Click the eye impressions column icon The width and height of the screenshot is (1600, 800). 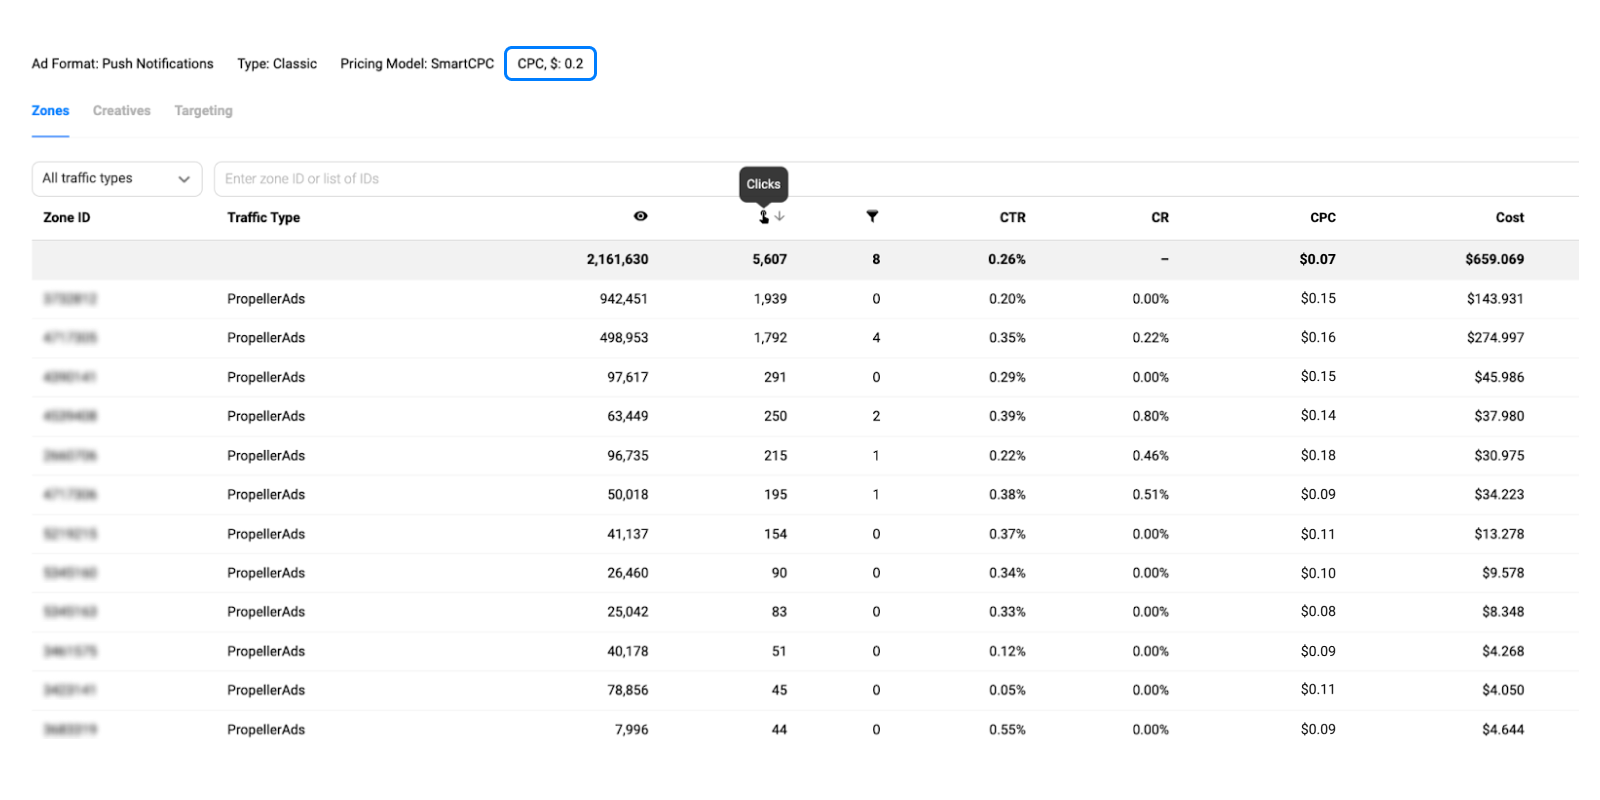coord(640,216)
